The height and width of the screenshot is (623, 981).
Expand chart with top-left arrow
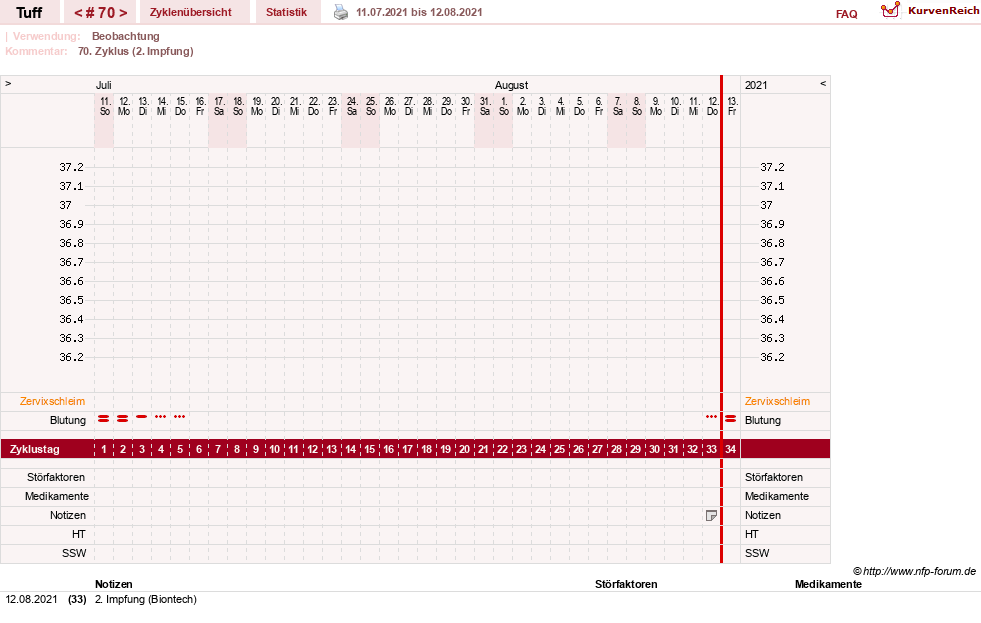coord(8,83)
